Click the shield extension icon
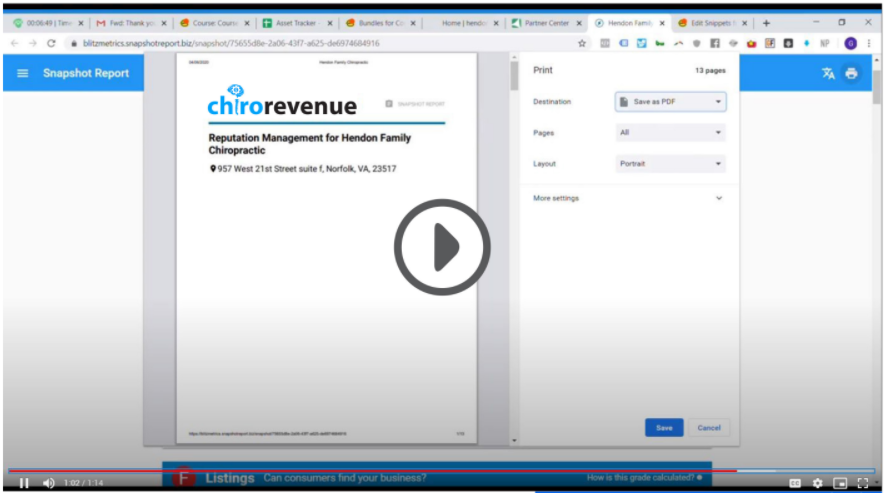The image size is (886, 493). 697,43
